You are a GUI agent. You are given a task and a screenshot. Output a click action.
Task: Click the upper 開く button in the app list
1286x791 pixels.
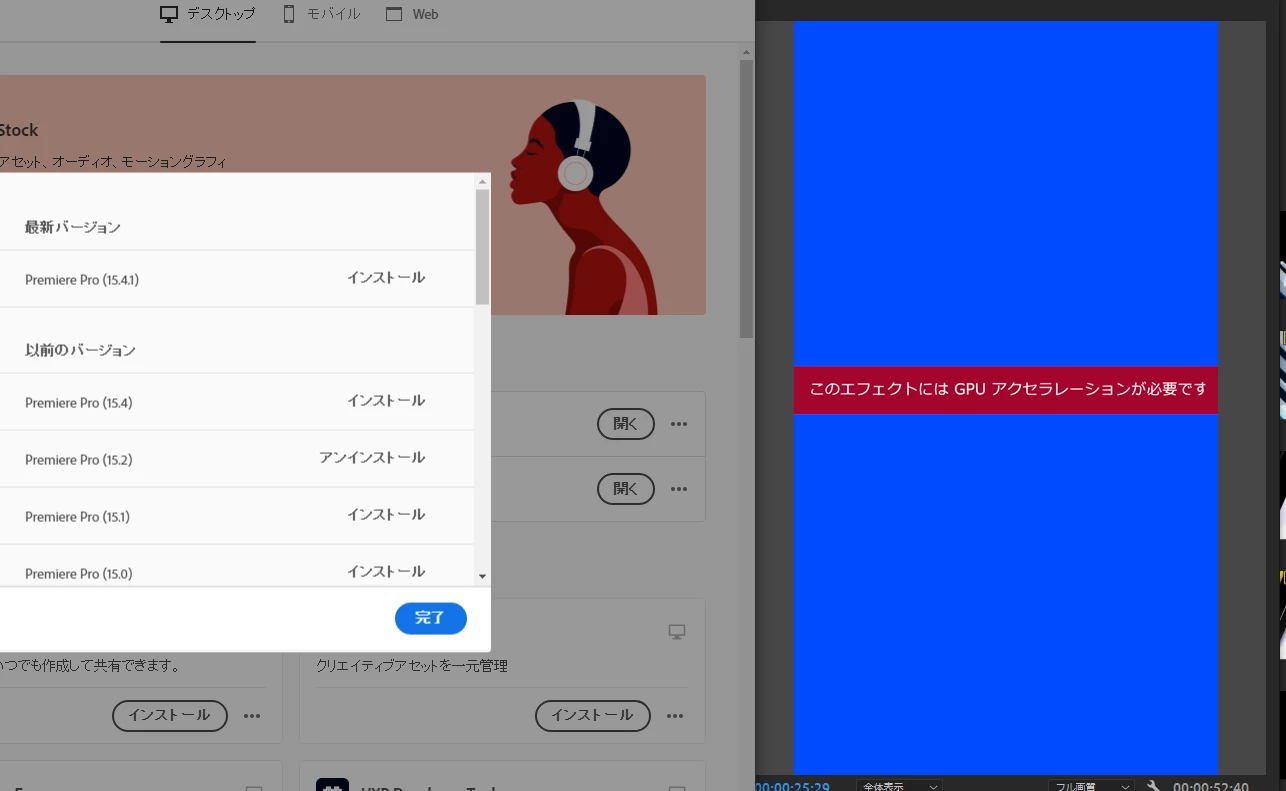click(626, 424)
